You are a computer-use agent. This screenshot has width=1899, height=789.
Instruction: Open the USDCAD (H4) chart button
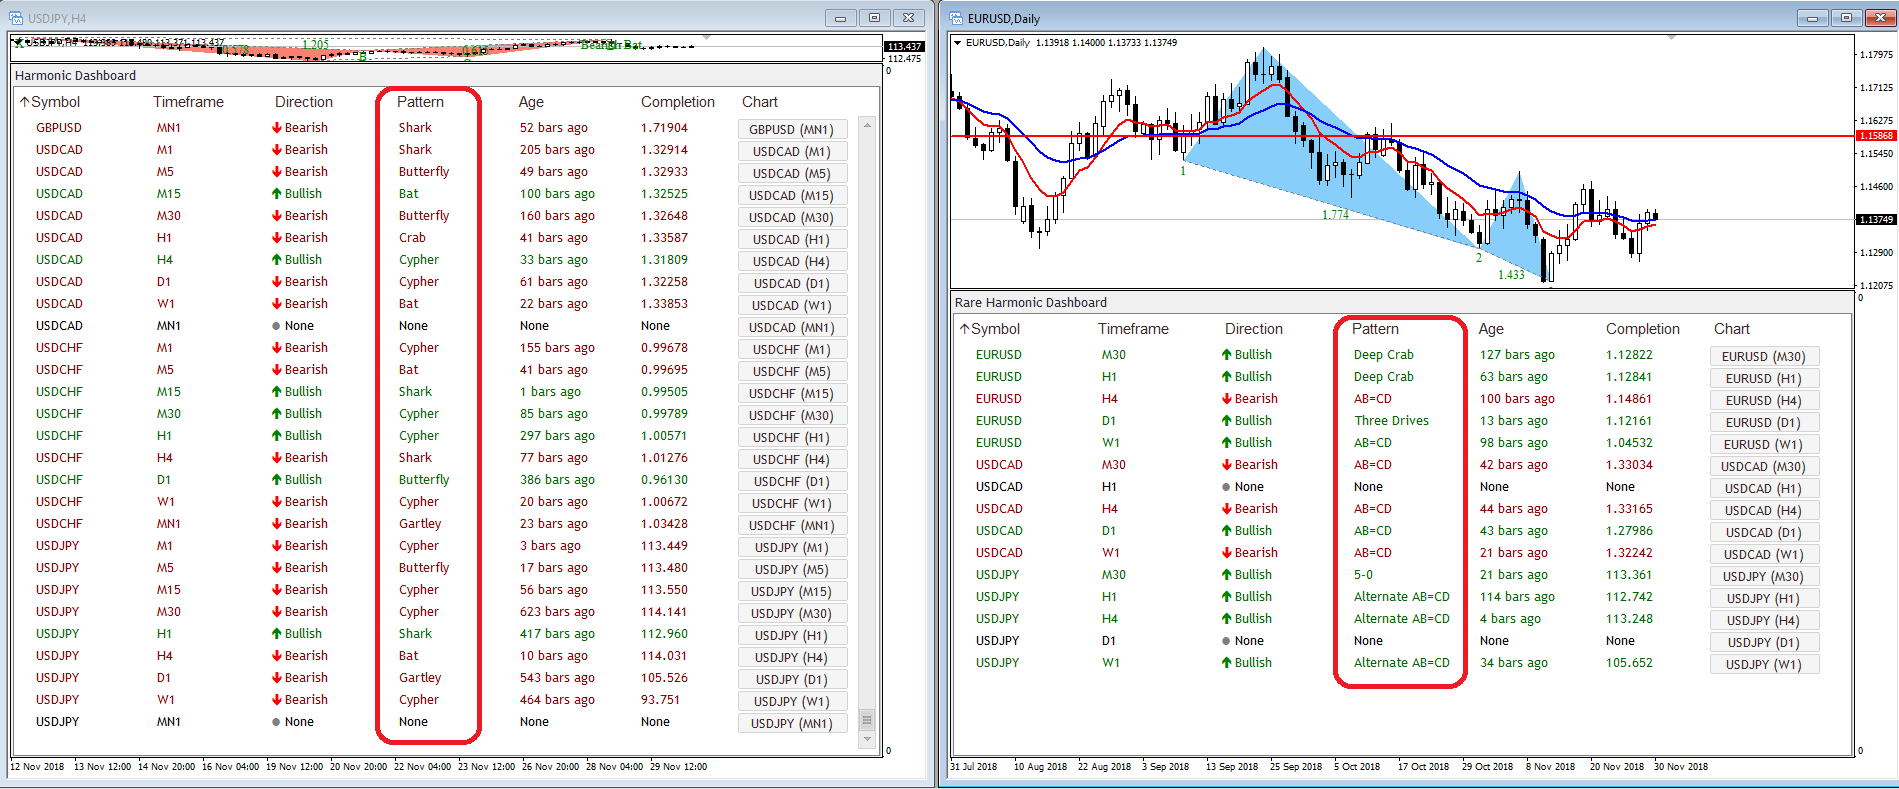tap(792, 261)
